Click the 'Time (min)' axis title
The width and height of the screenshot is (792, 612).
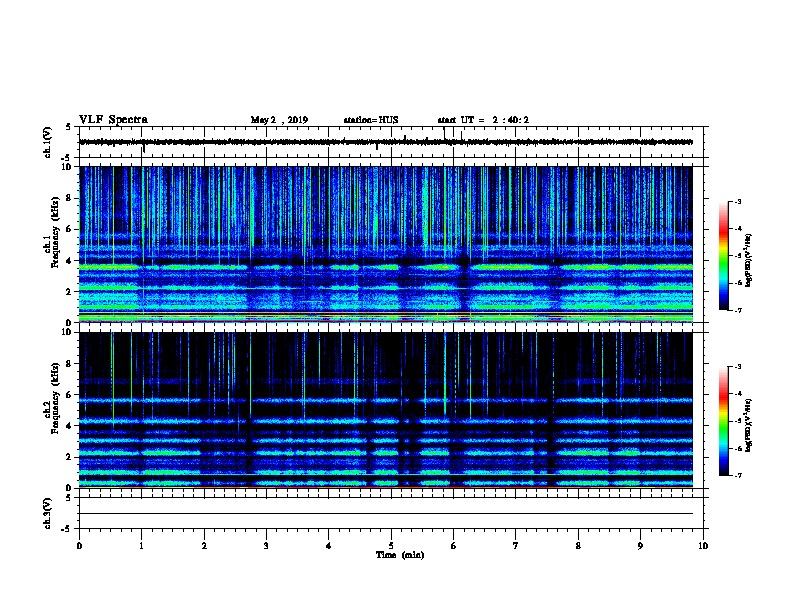400,555
